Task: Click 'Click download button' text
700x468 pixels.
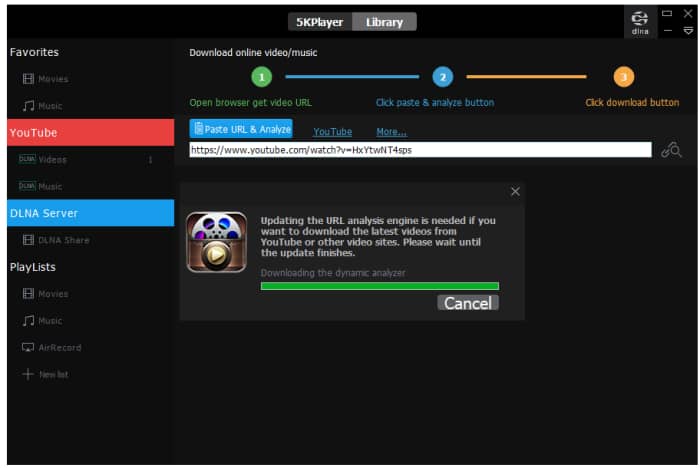Action: click(x=632, y=103)
